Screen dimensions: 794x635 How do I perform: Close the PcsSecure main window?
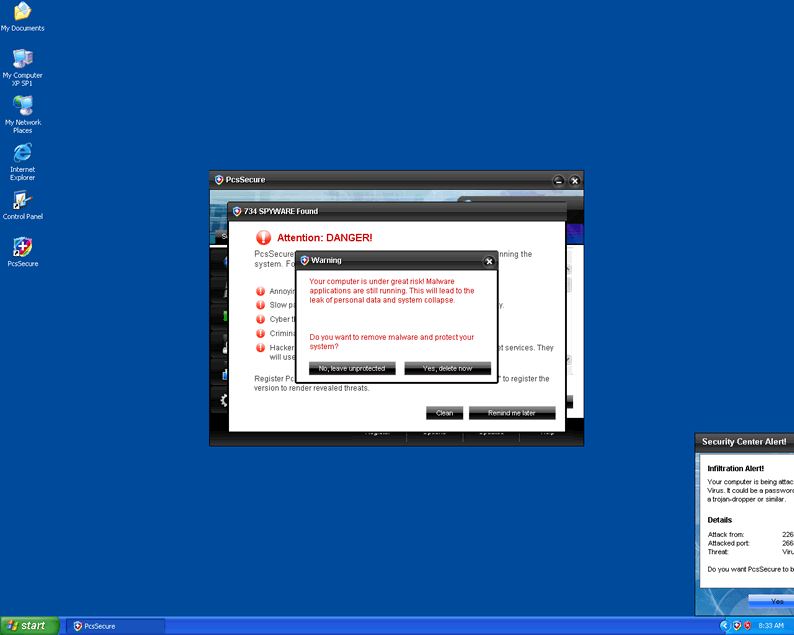coord(574,180)
